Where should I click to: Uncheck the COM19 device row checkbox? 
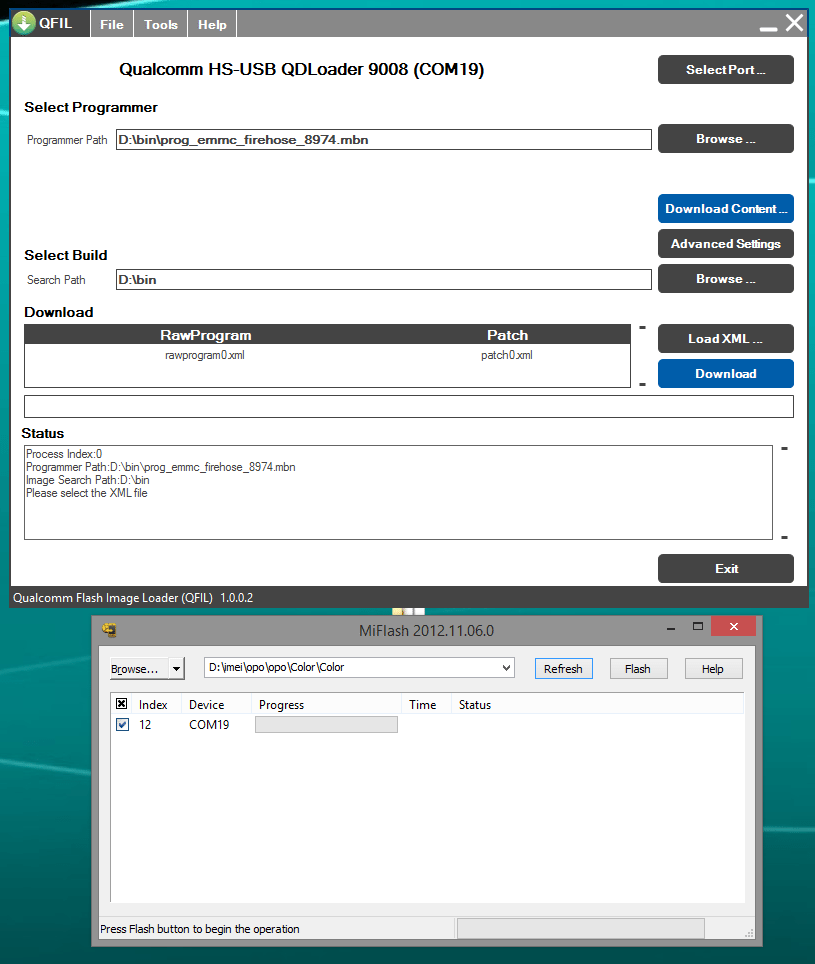[x=122, y=725]
